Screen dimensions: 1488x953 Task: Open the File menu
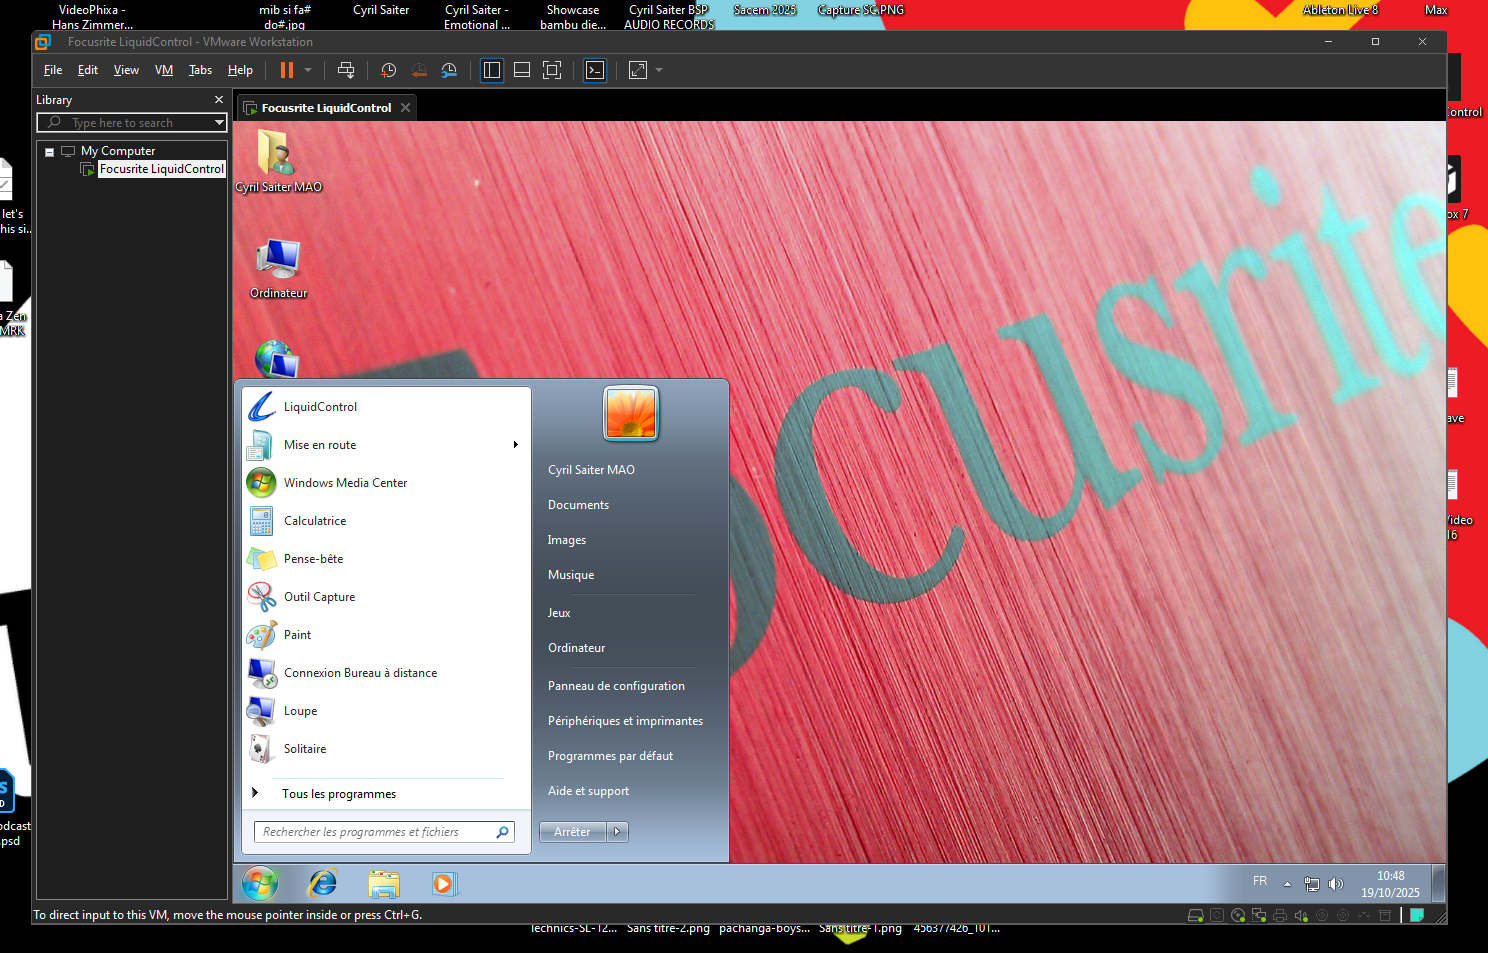(53, 70)
